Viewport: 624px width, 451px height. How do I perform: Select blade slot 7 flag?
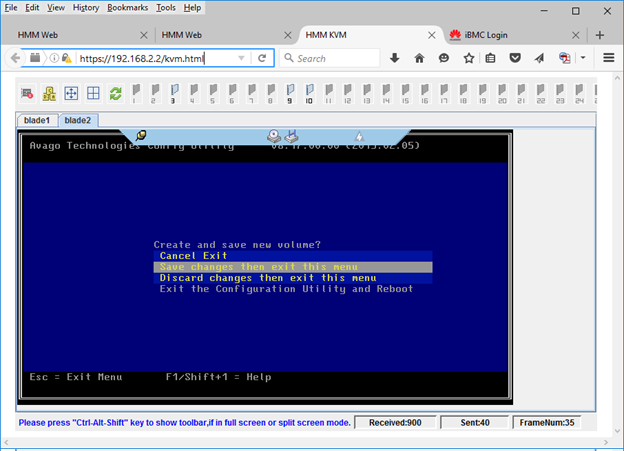click(x=251, y=94)
